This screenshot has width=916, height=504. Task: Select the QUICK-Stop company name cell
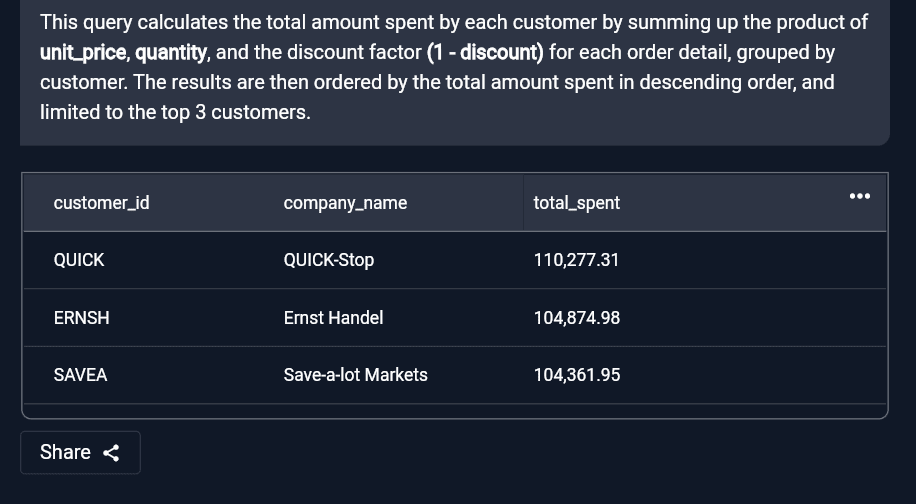[328, 260]
